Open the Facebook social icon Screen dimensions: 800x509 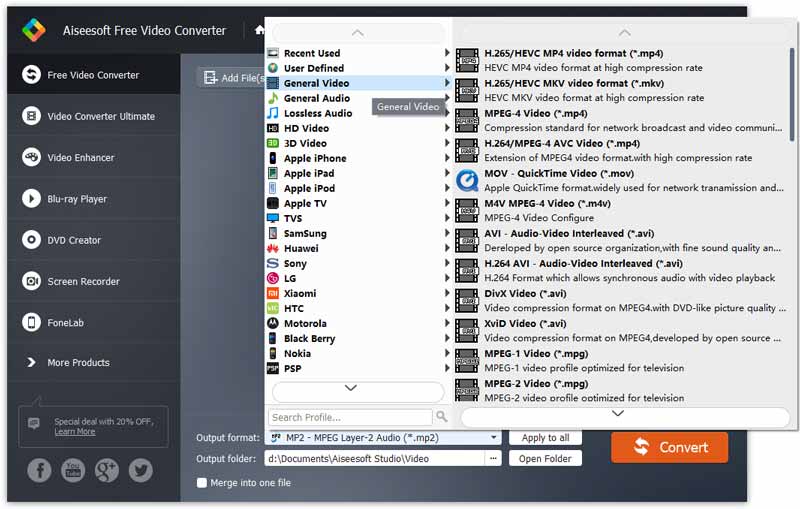[x=39, y=470]
